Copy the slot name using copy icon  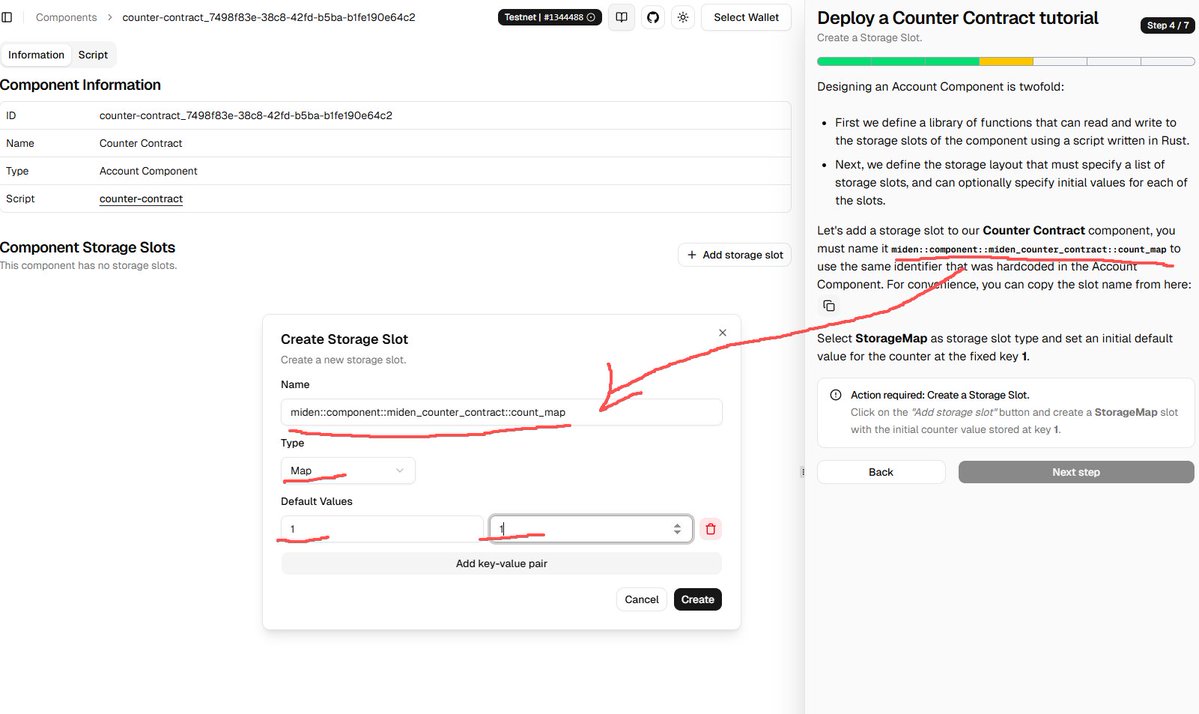pos(829,306)
